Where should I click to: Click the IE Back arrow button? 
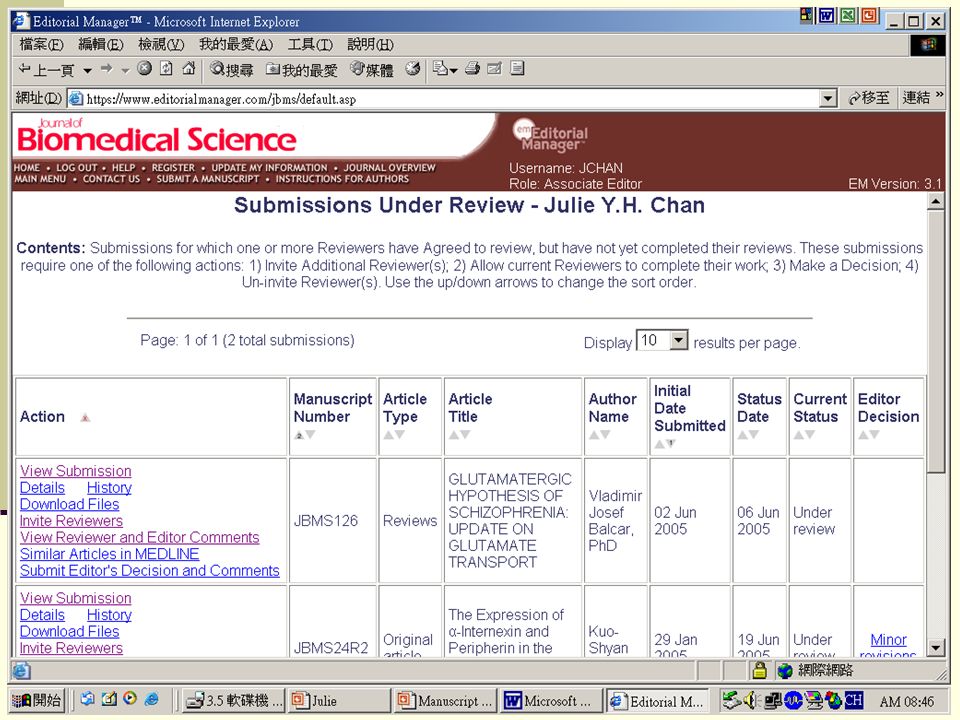coord(47,70)
